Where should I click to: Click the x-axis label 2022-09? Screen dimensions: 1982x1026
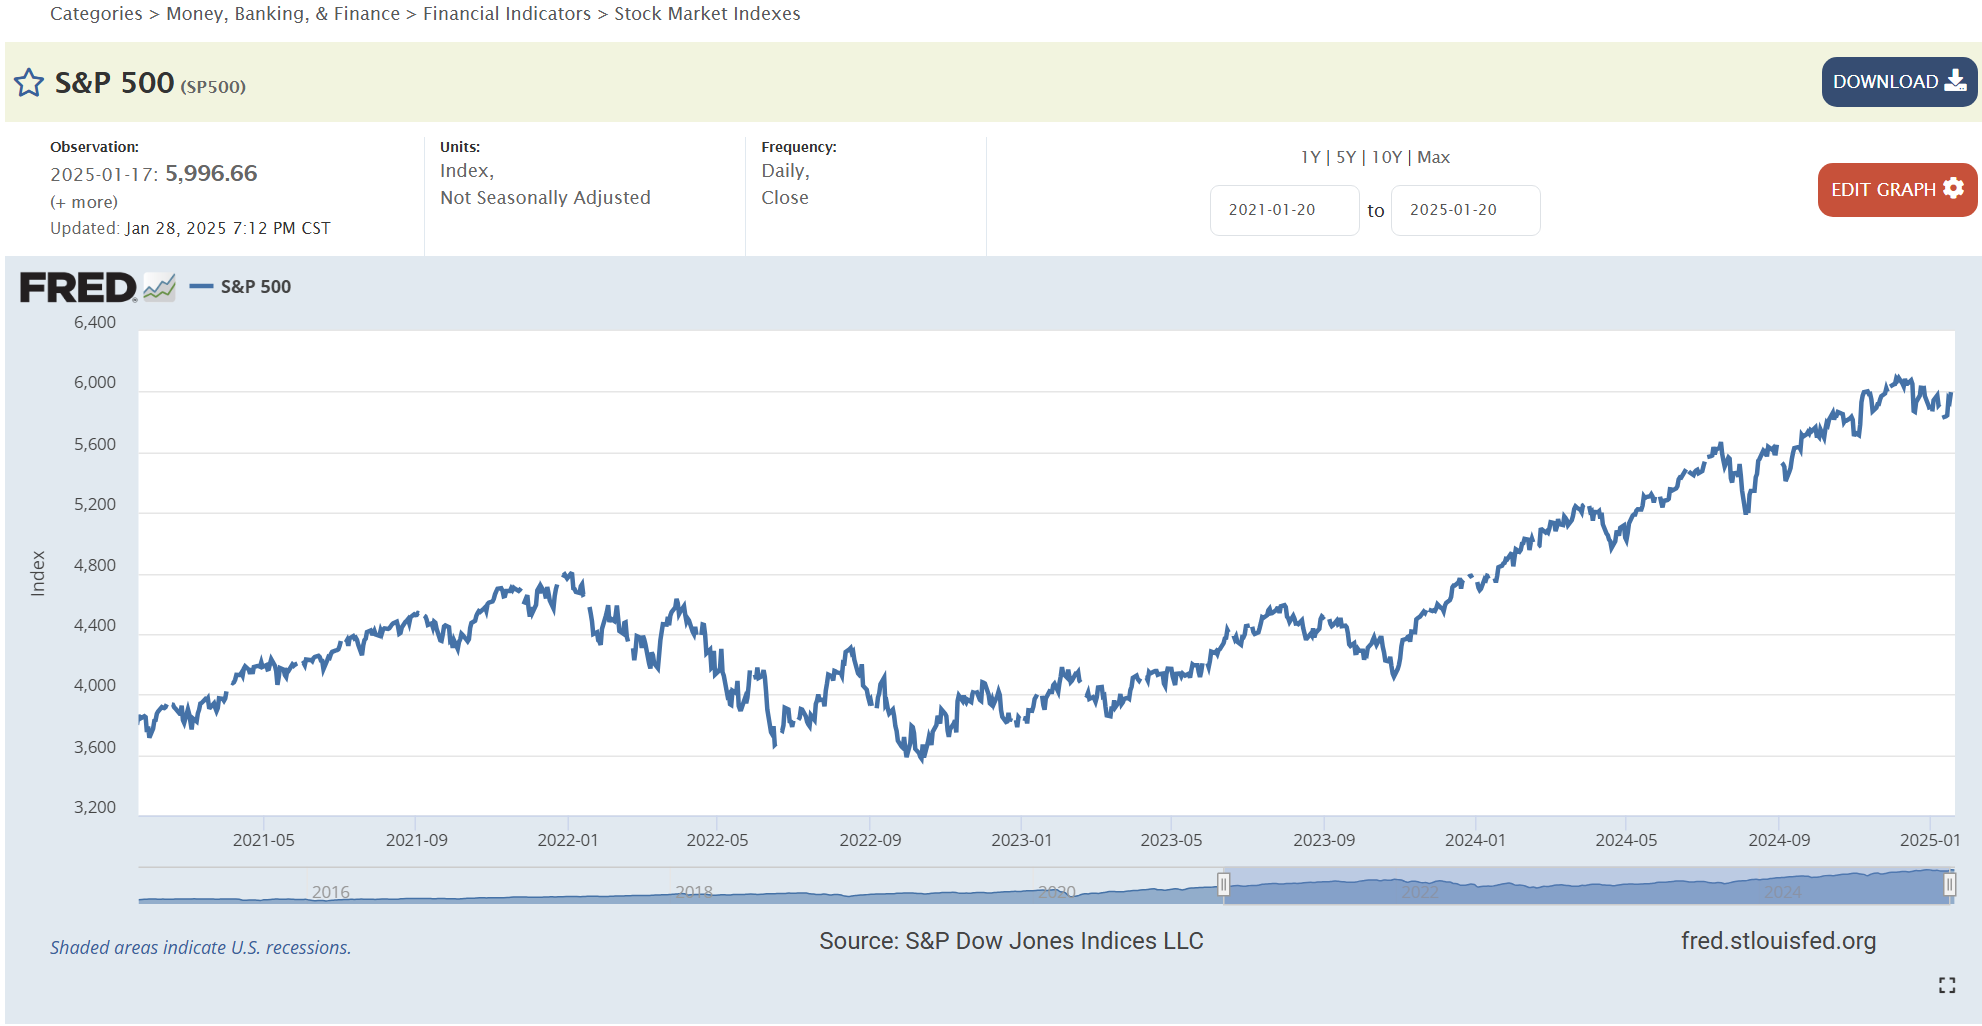coord(870,840)
